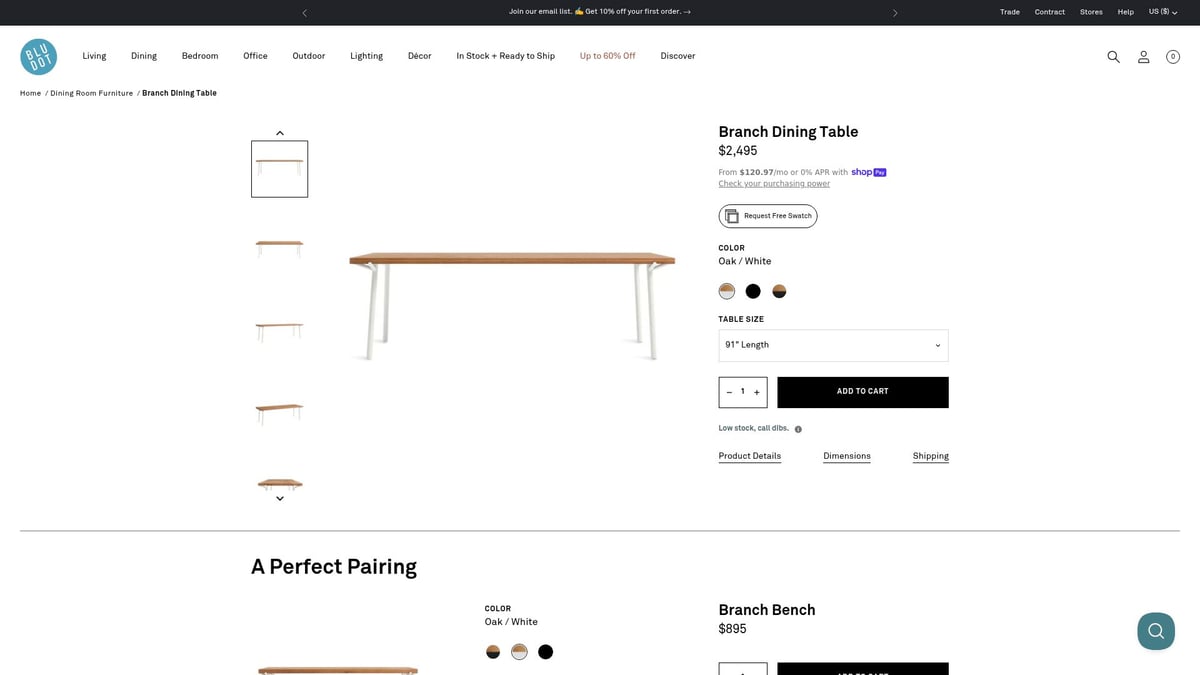The width and height of the screenshot is (1200, 675).
Task: Open the search icon
Action: coord(1113,56)
